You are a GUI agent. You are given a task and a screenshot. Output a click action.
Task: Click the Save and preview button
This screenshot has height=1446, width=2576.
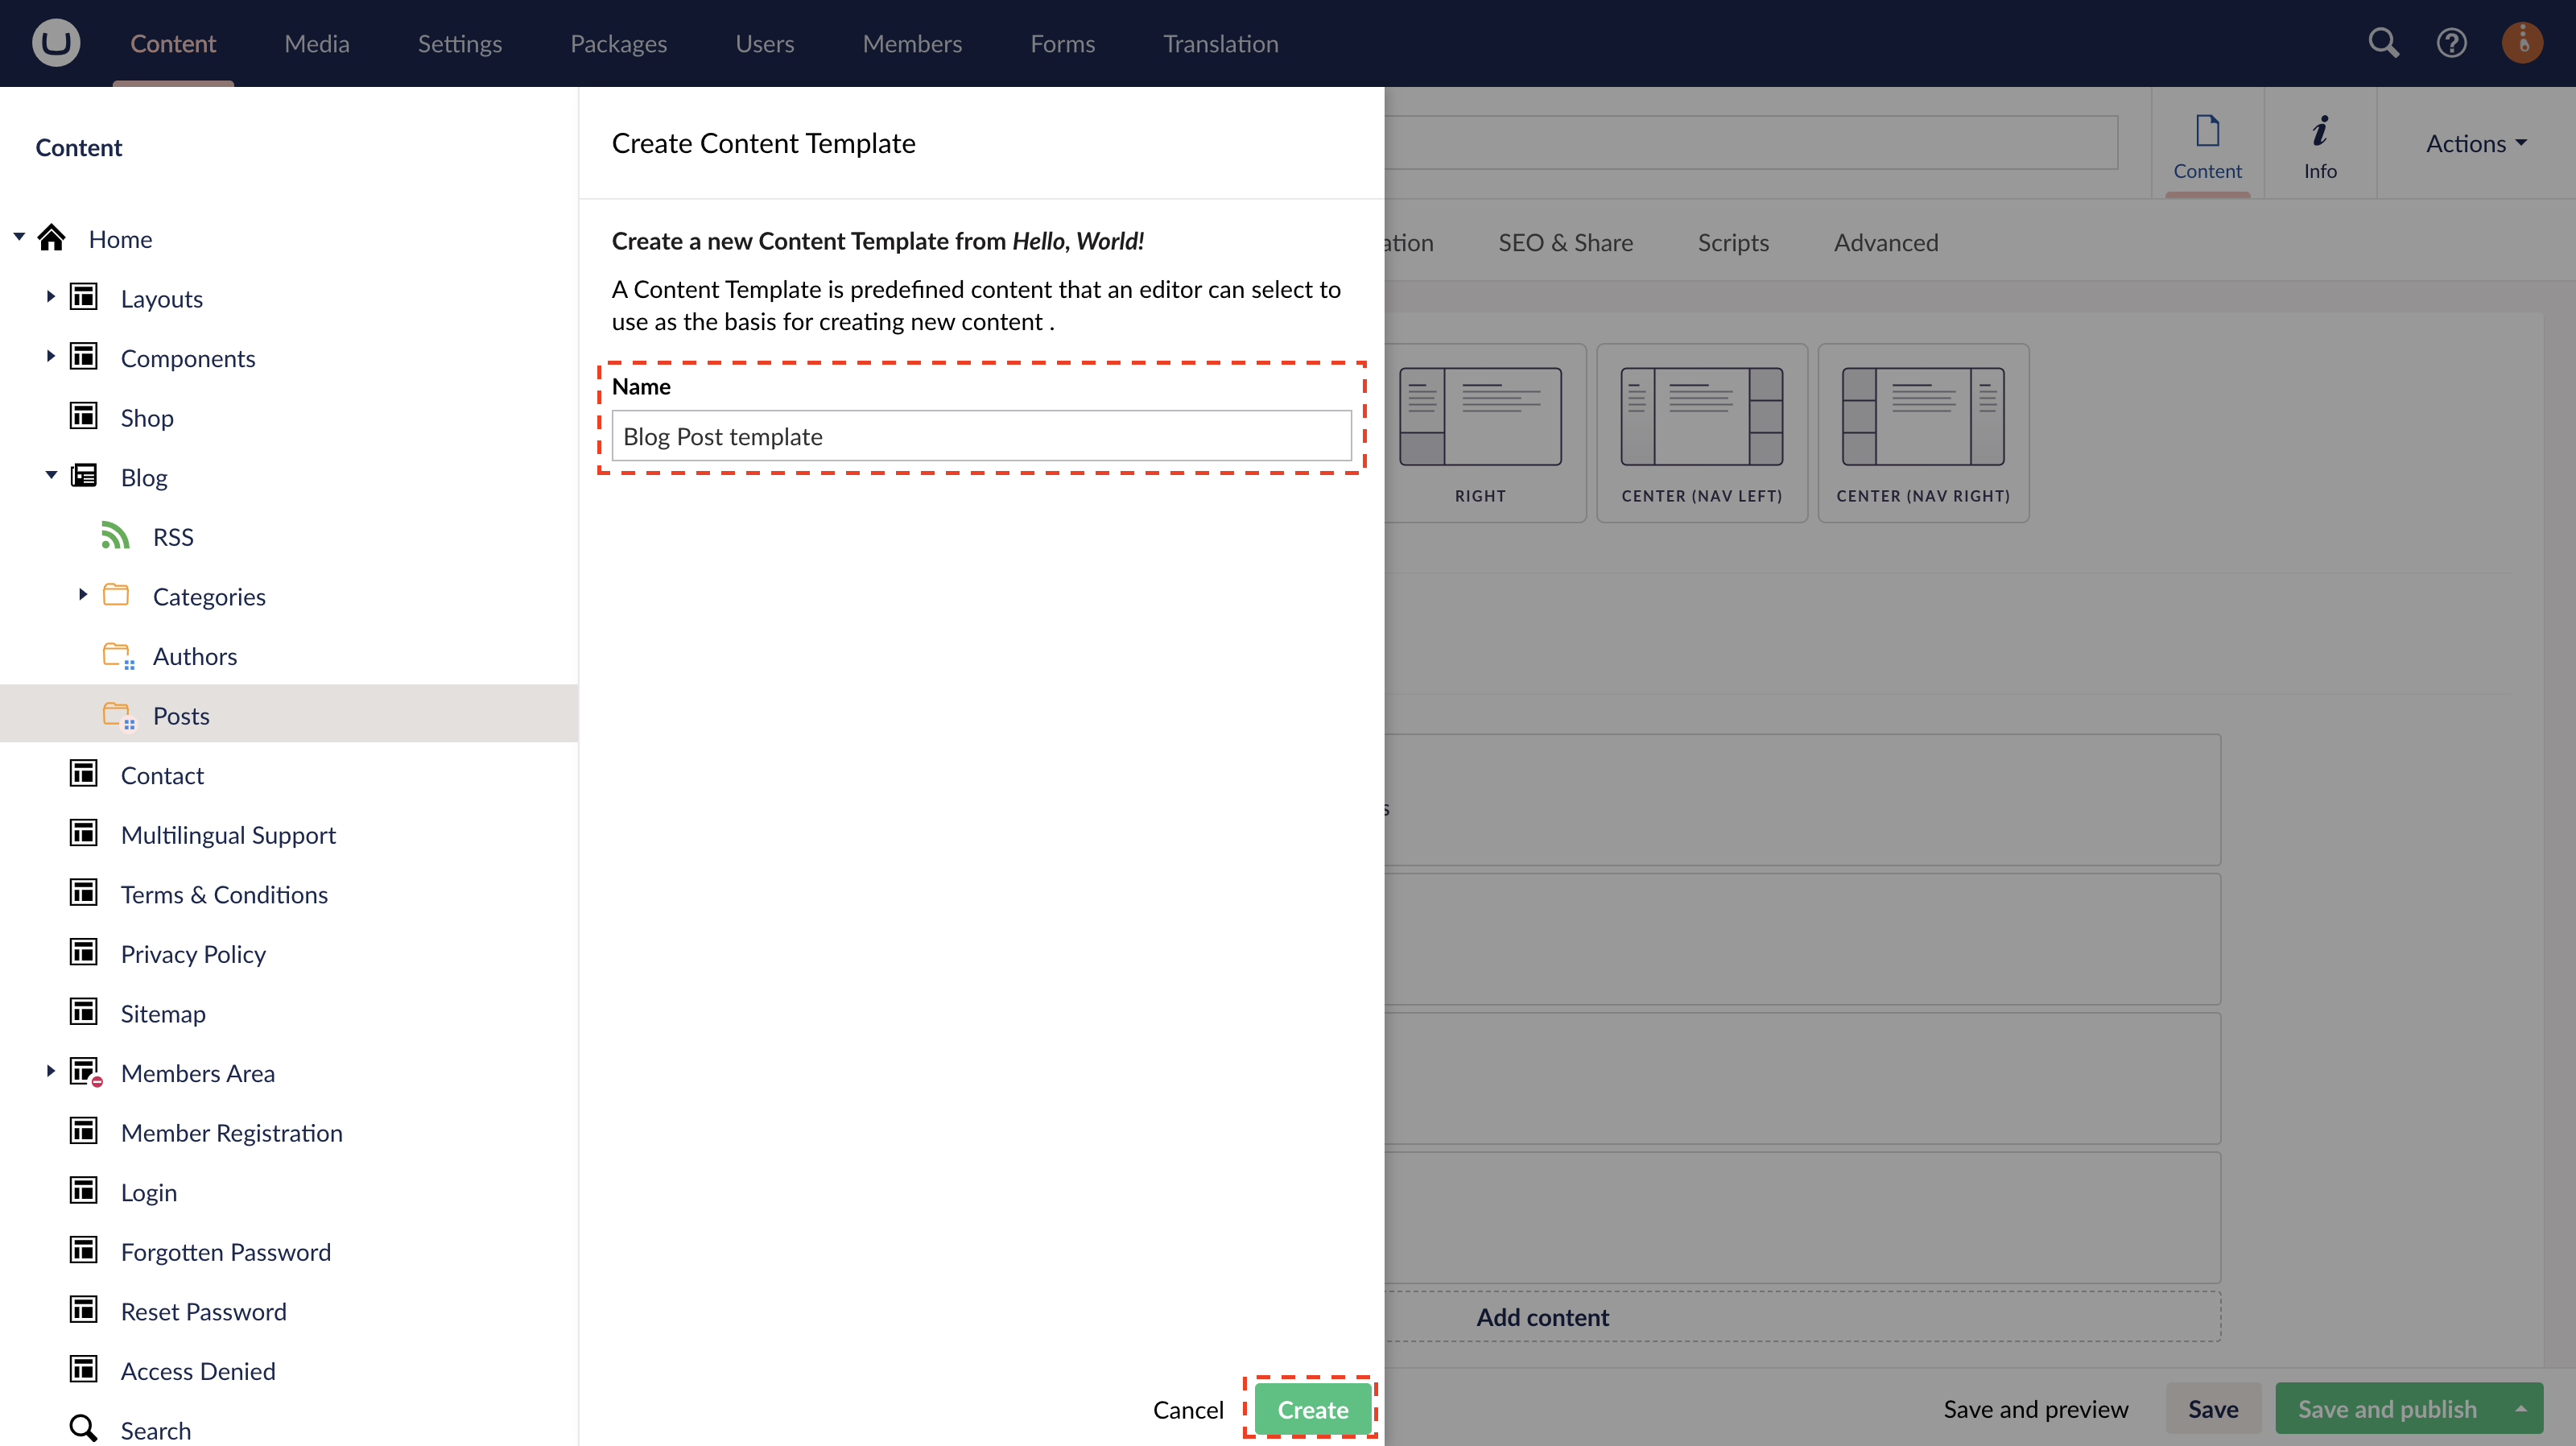click(2036, 1409)
